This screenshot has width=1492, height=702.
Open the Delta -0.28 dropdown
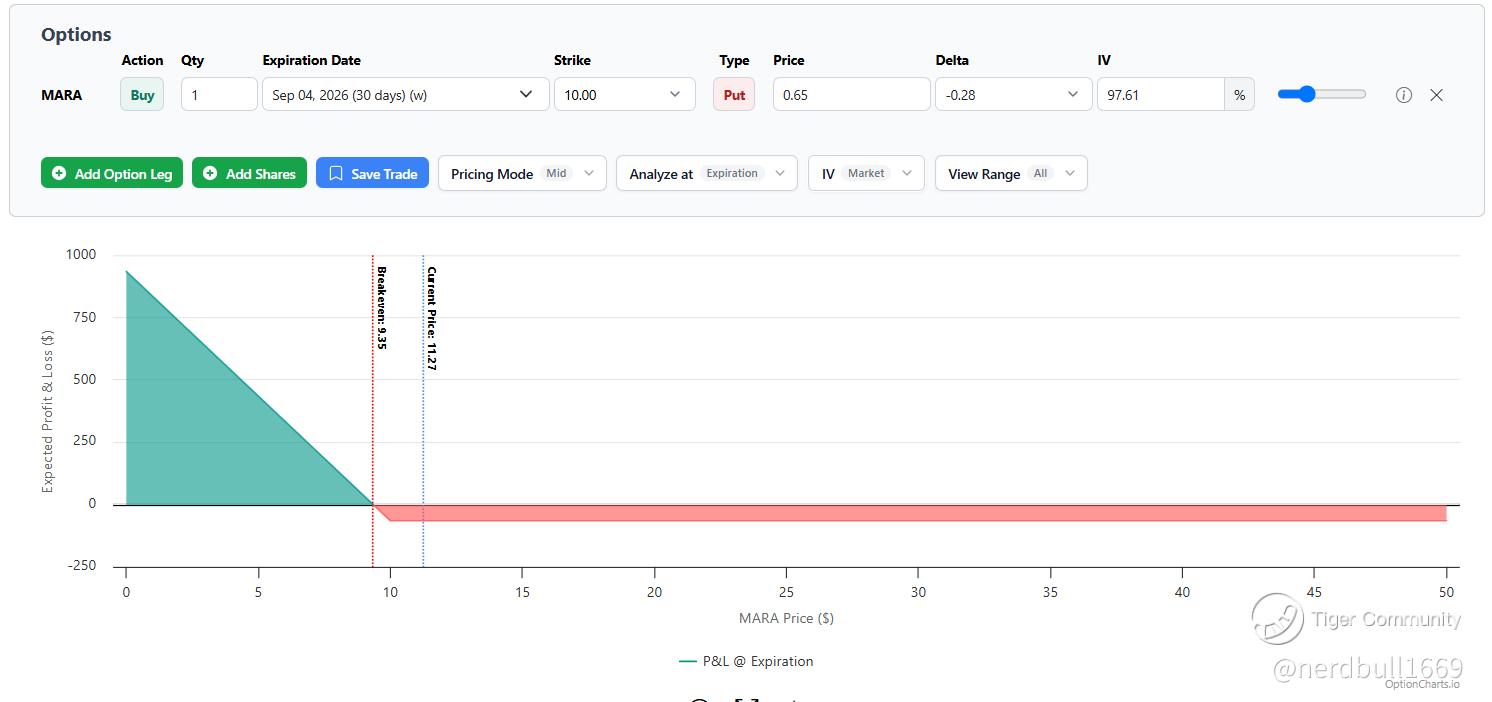click(1013, 95)
